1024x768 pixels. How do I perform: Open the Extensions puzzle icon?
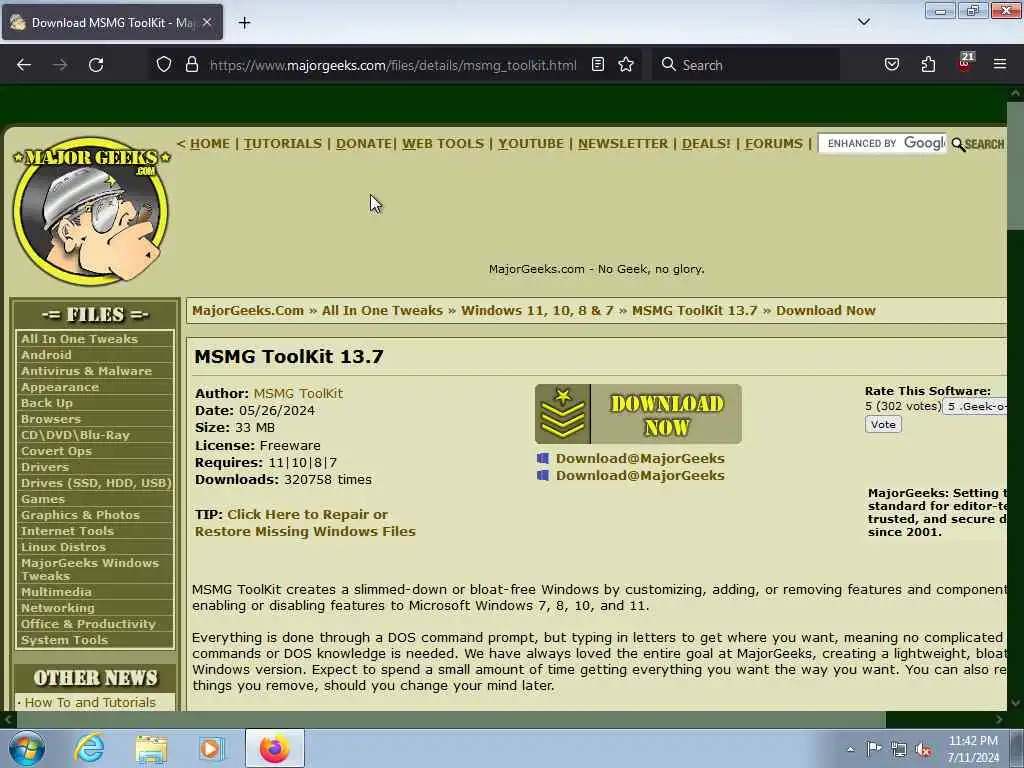pos(928,64)
